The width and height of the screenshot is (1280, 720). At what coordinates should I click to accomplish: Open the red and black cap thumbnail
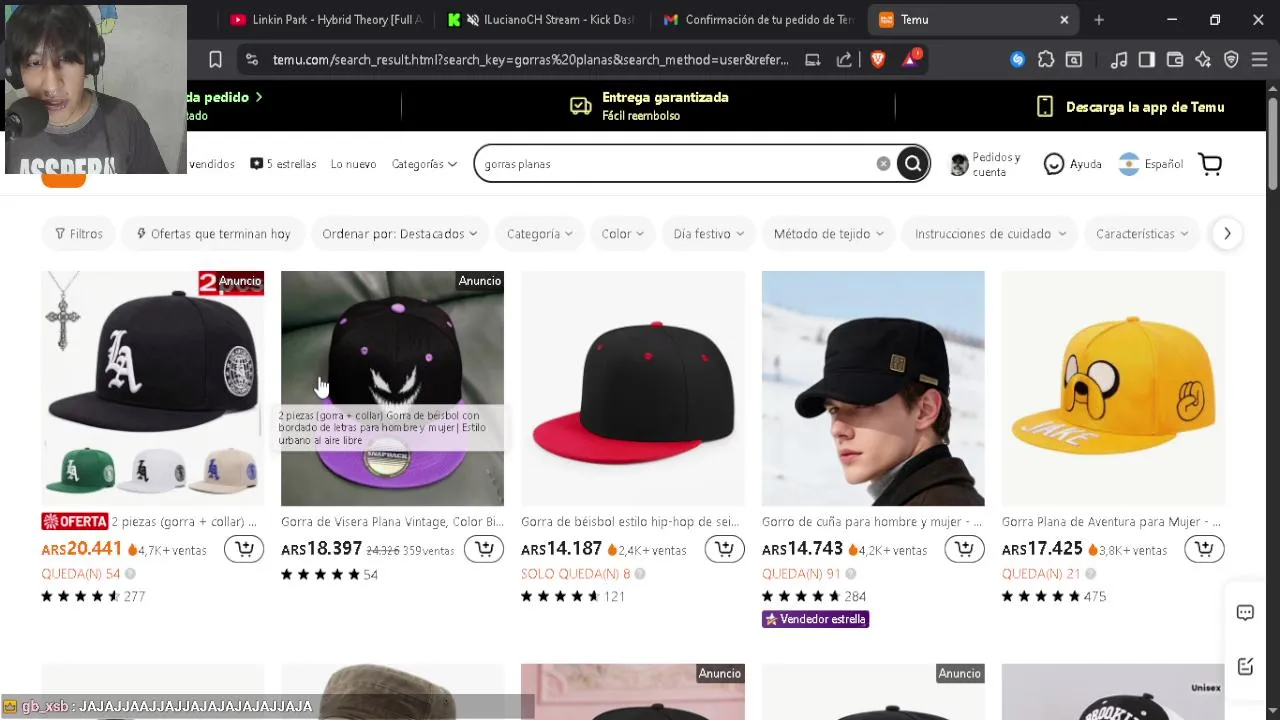(x=633, y=388)
